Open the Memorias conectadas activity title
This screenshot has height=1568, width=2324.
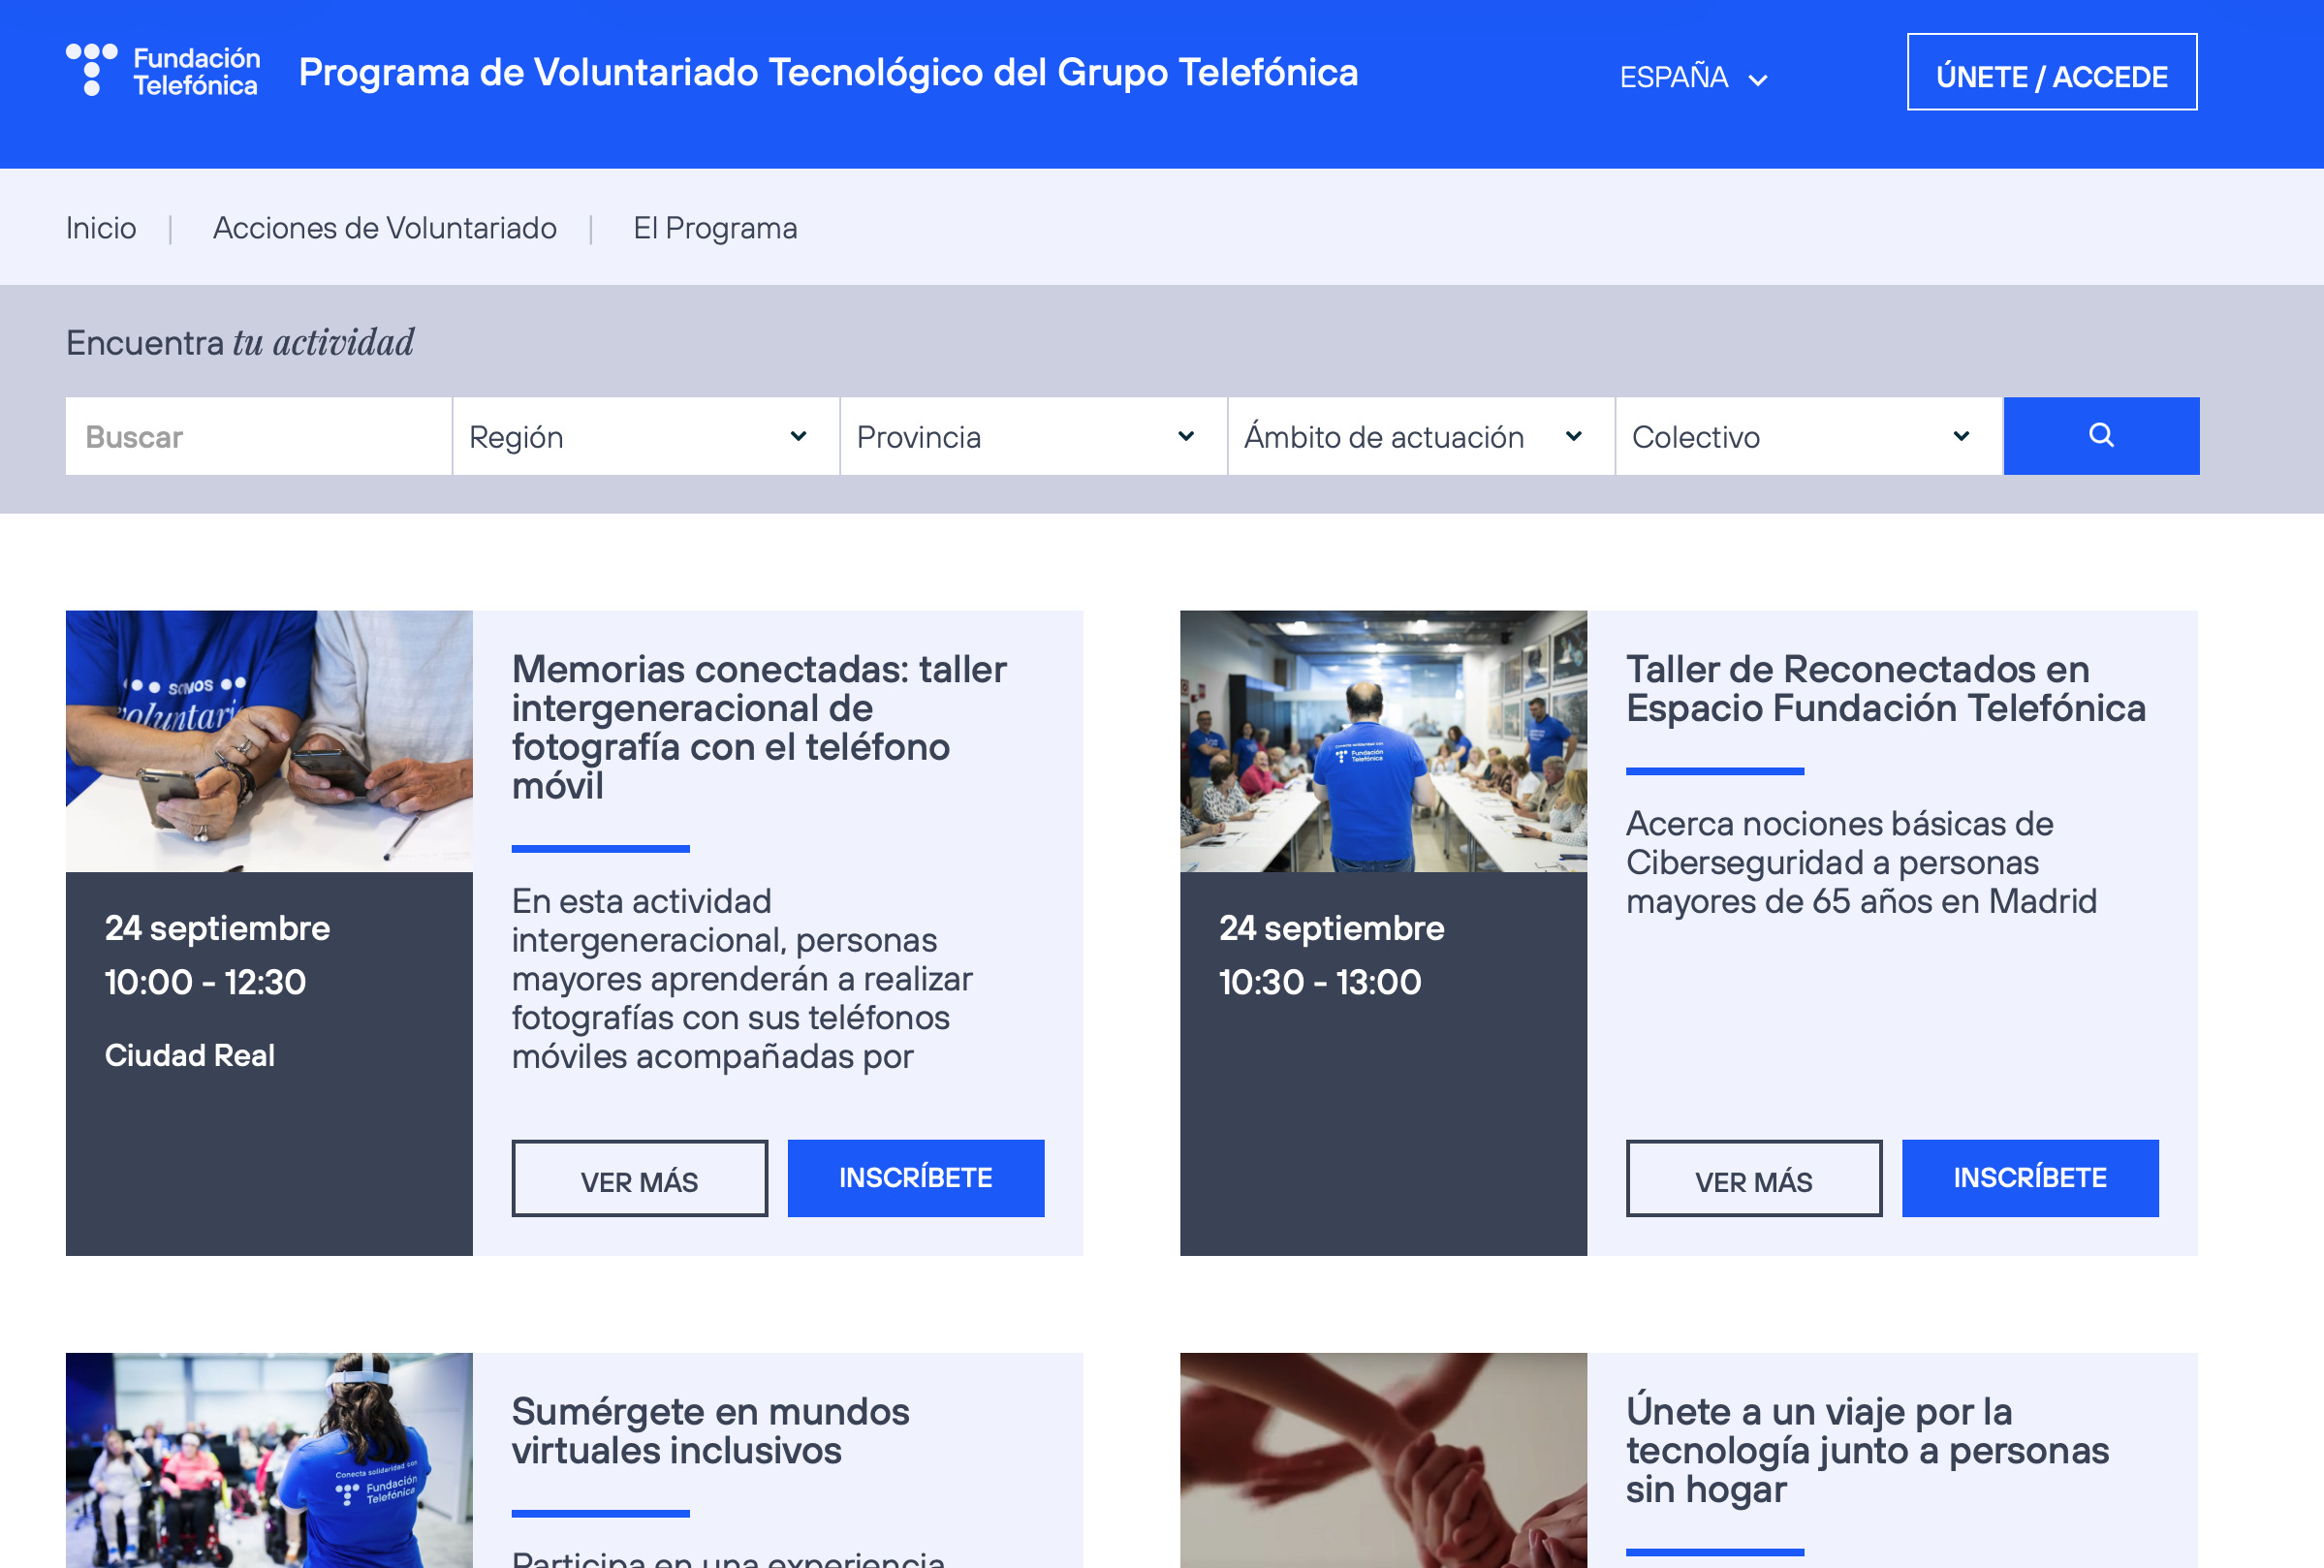759,727
